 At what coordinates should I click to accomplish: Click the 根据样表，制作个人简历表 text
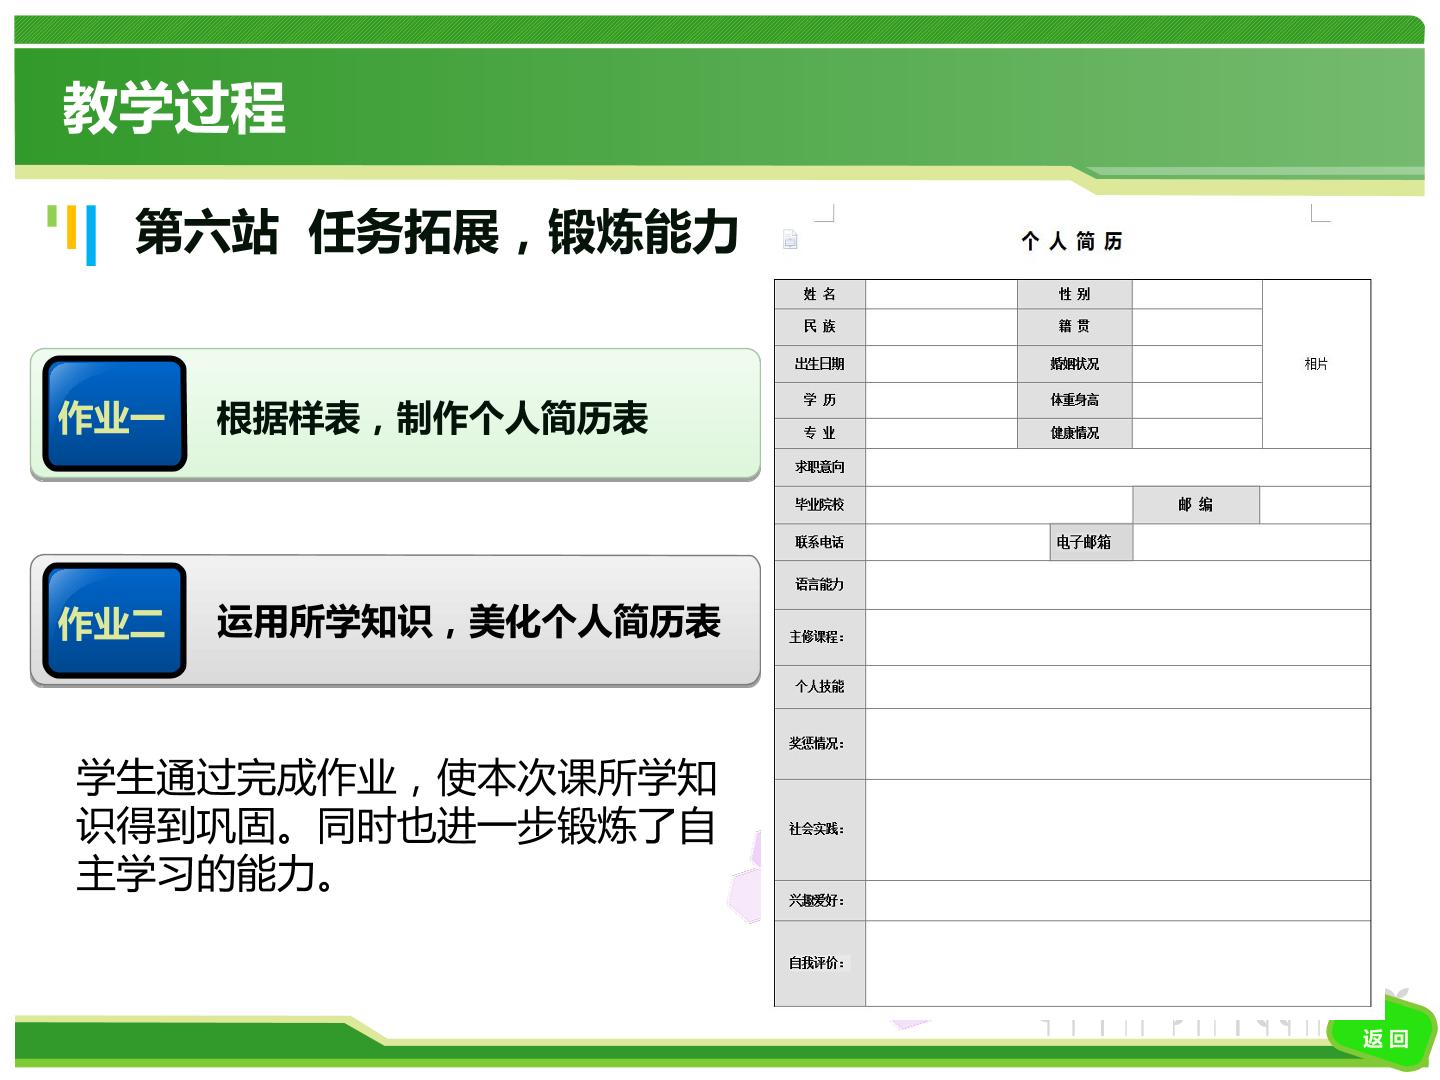[432, 418]
